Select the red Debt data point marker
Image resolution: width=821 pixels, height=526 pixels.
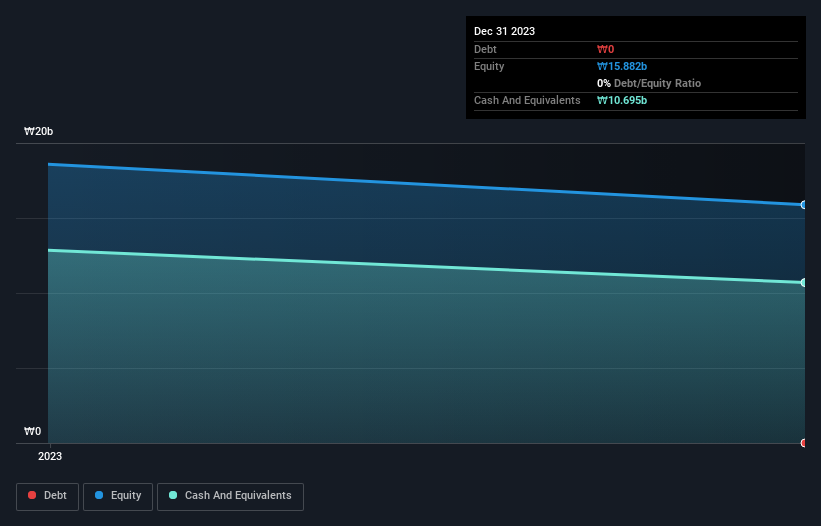(804, 443)
